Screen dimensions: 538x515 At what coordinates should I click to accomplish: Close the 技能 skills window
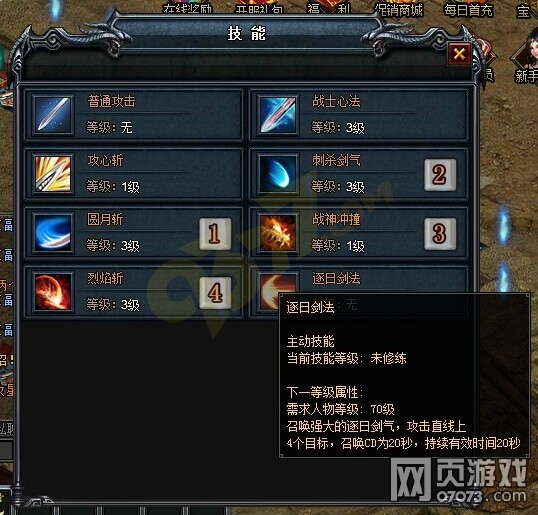click(x=459, y=54)
